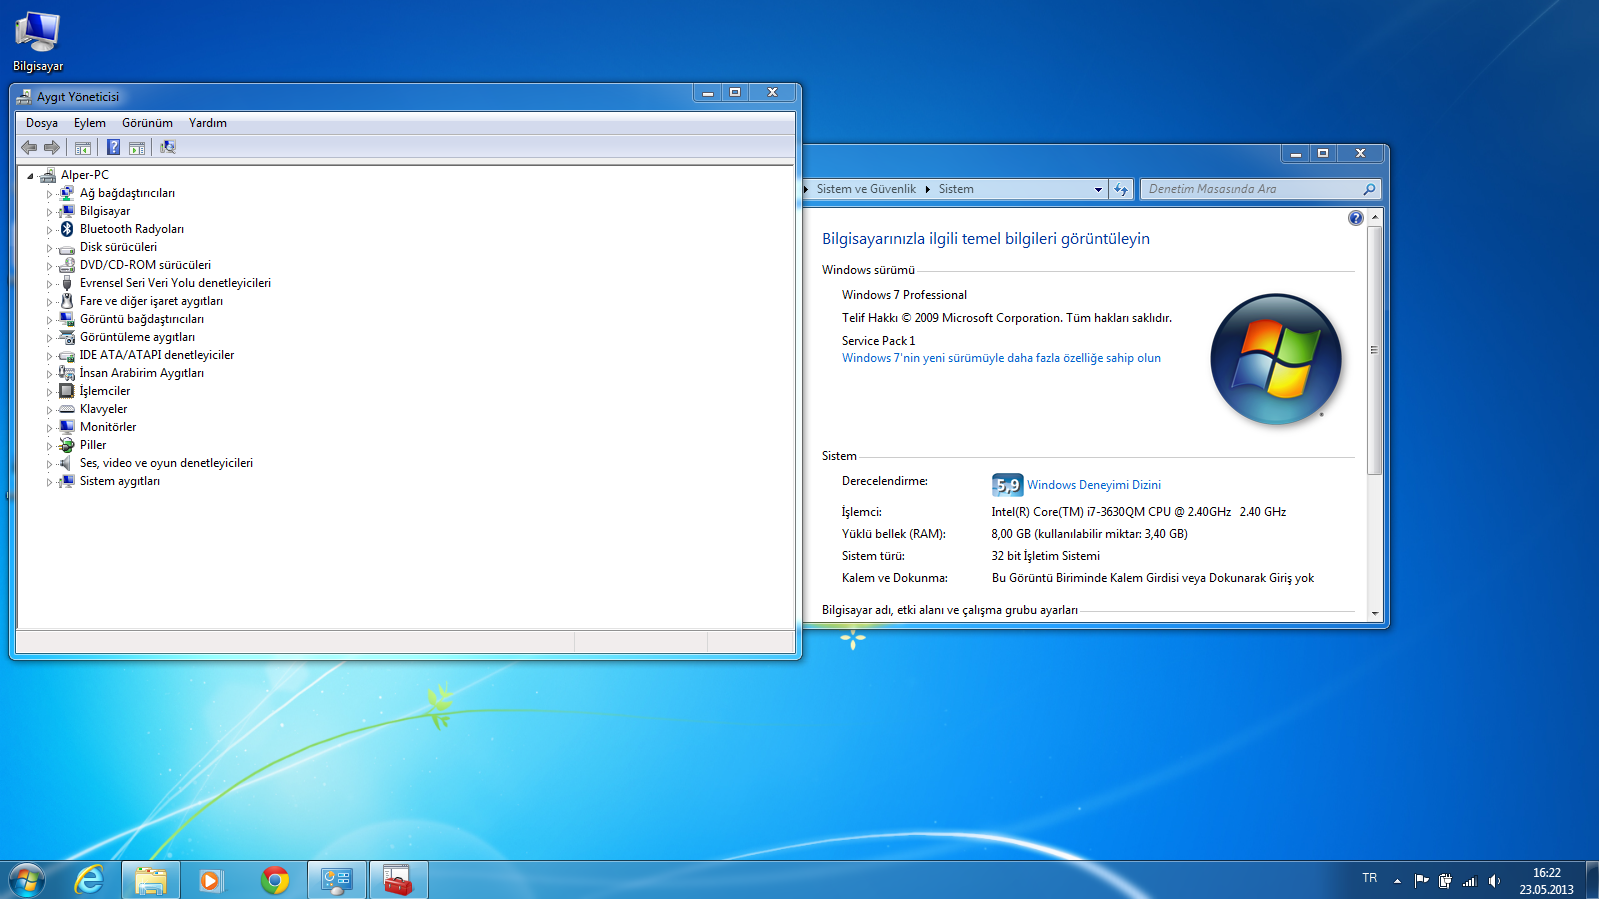Select the Görüntüleme aygıtları tree item
This screenshot has width=1599, height=899.
[x=137, y=337]
